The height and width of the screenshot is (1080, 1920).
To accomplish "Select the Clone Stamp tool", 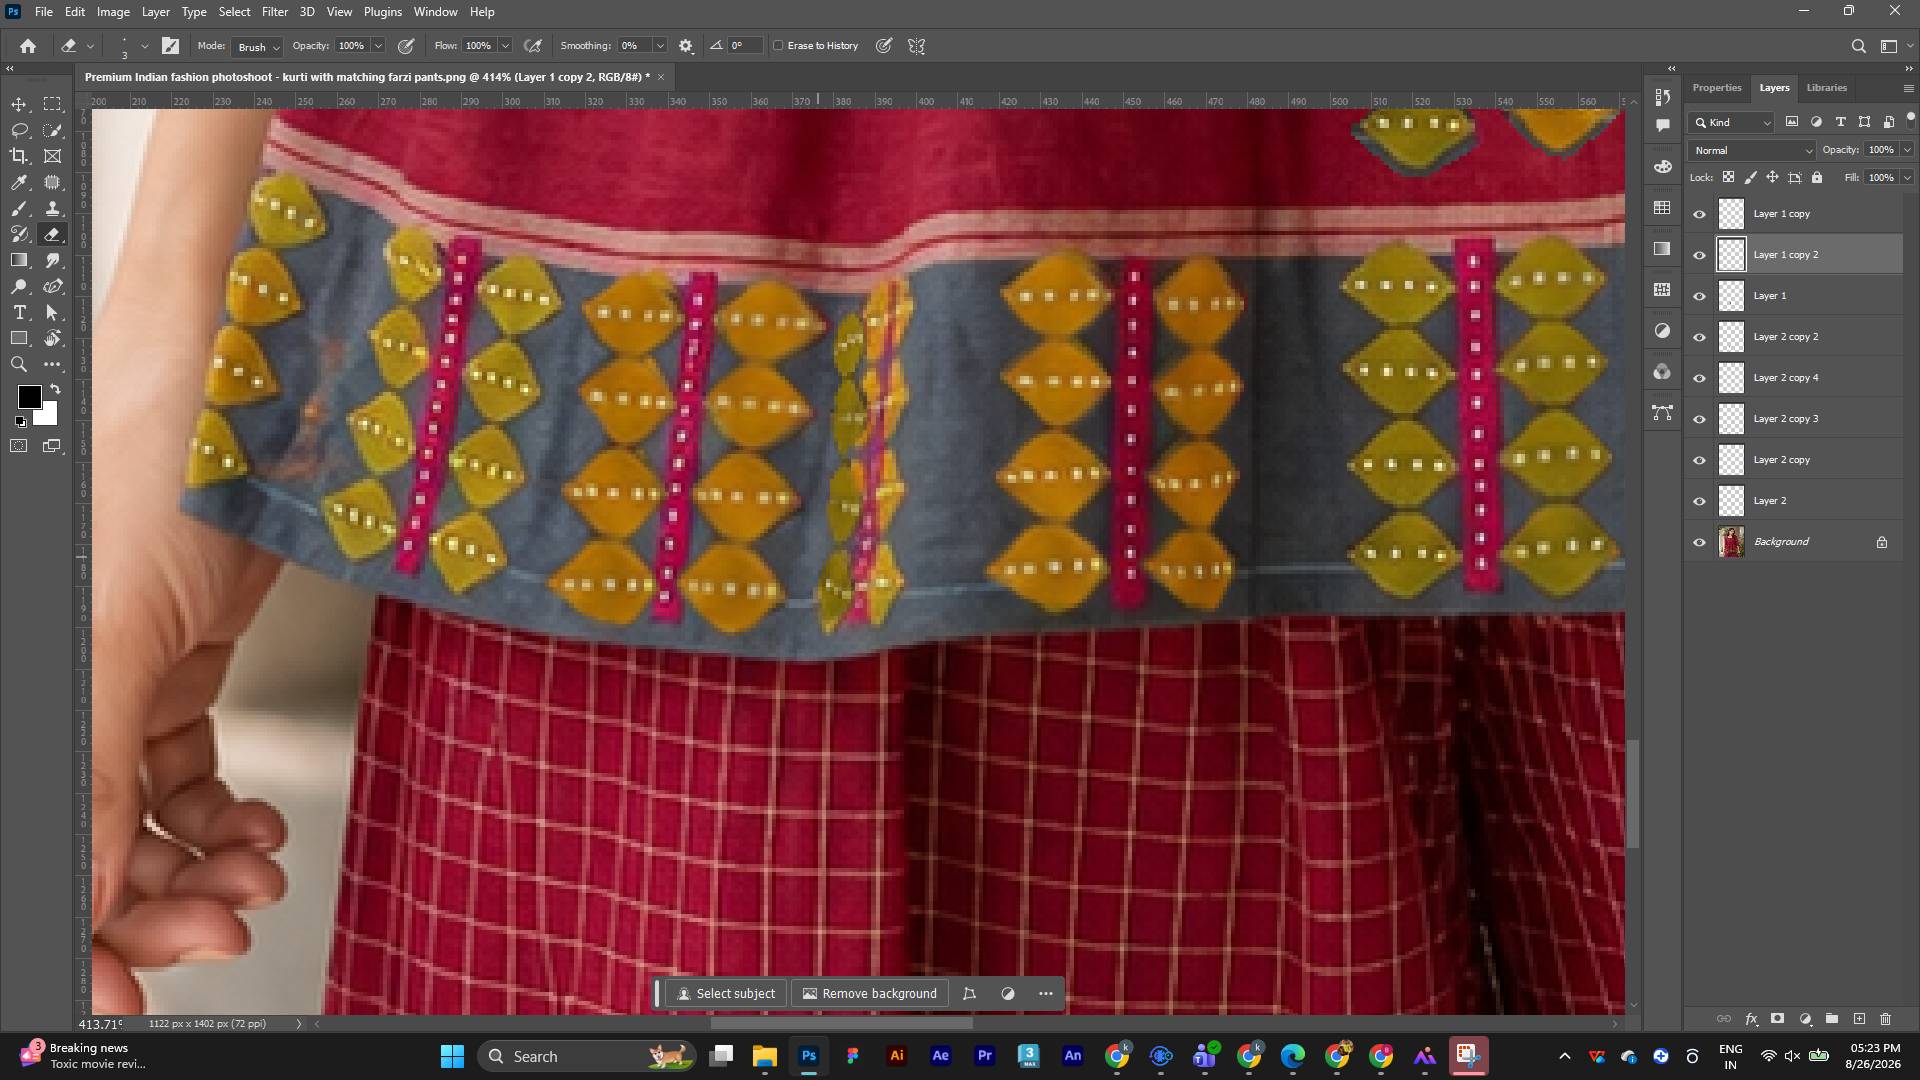I will coord(53,209).
